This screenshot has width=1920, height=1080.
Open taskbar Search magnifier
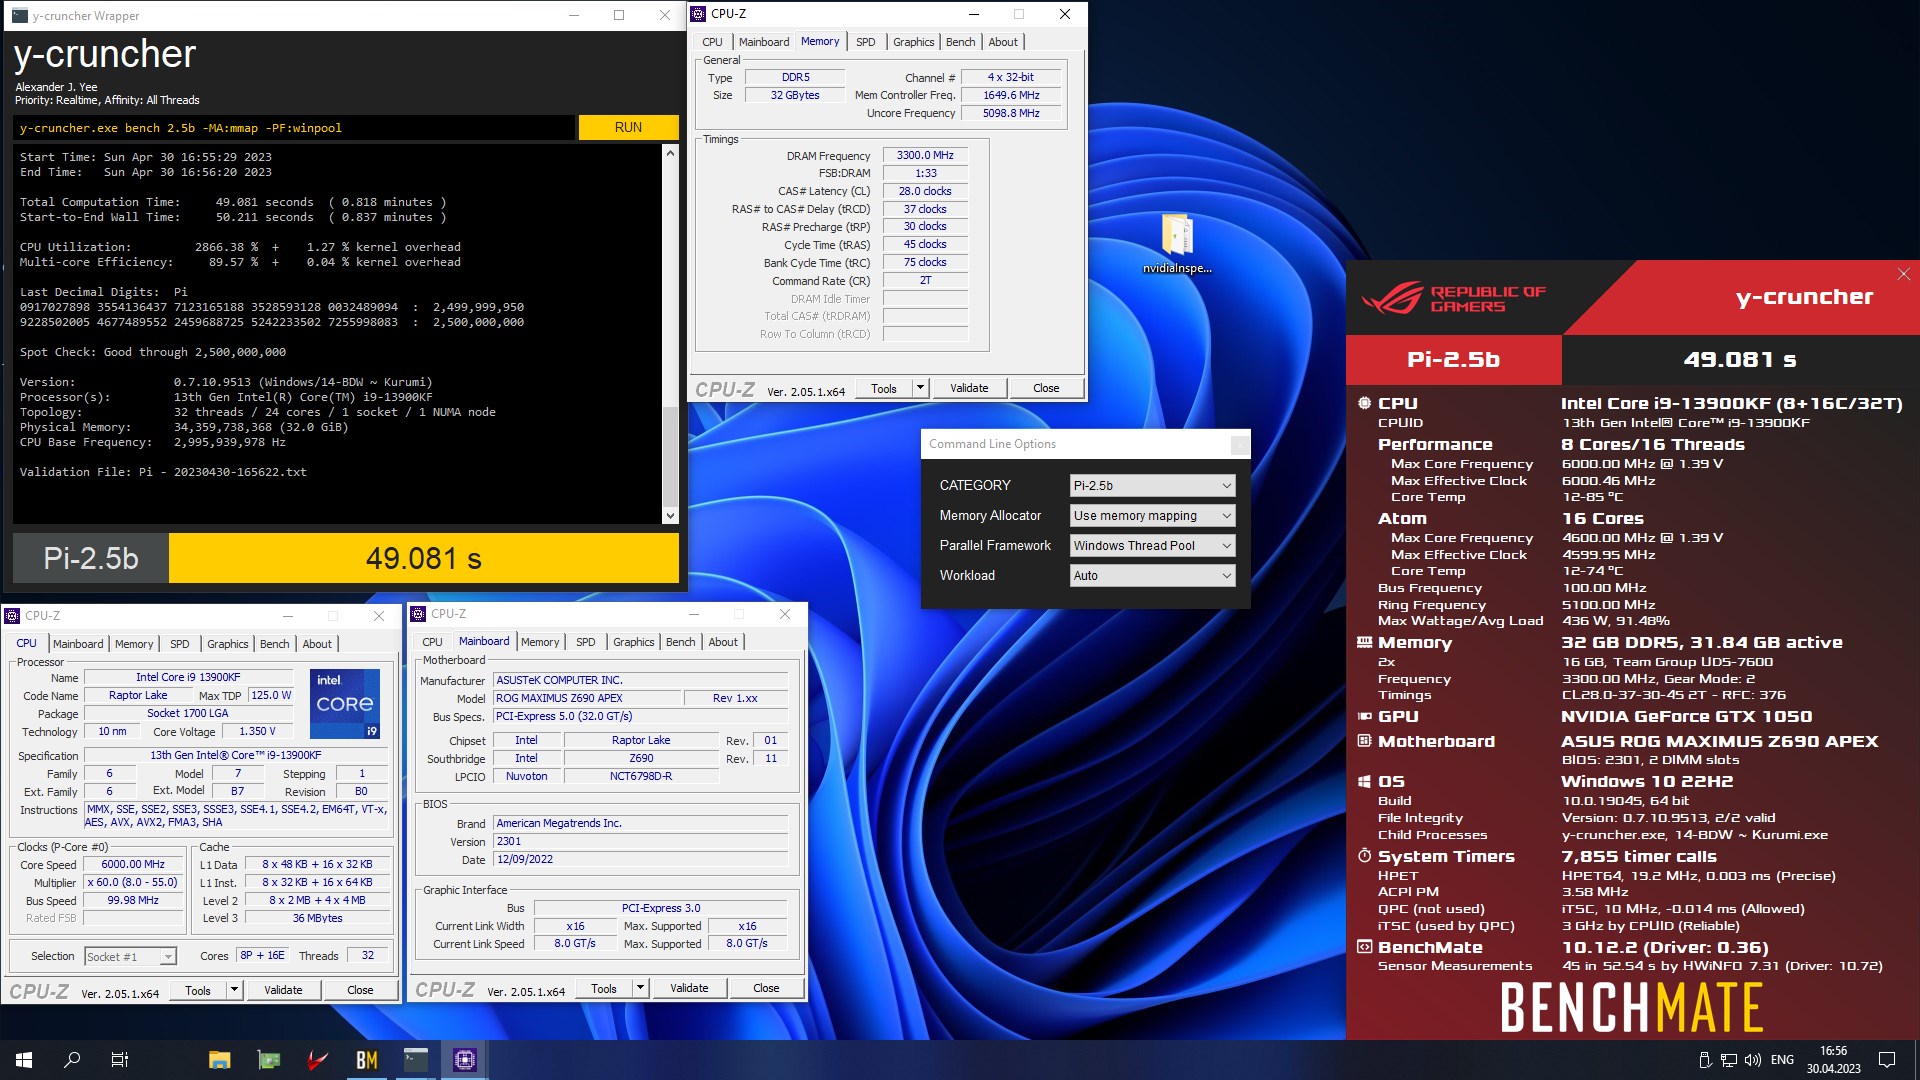pos(72,1060)
